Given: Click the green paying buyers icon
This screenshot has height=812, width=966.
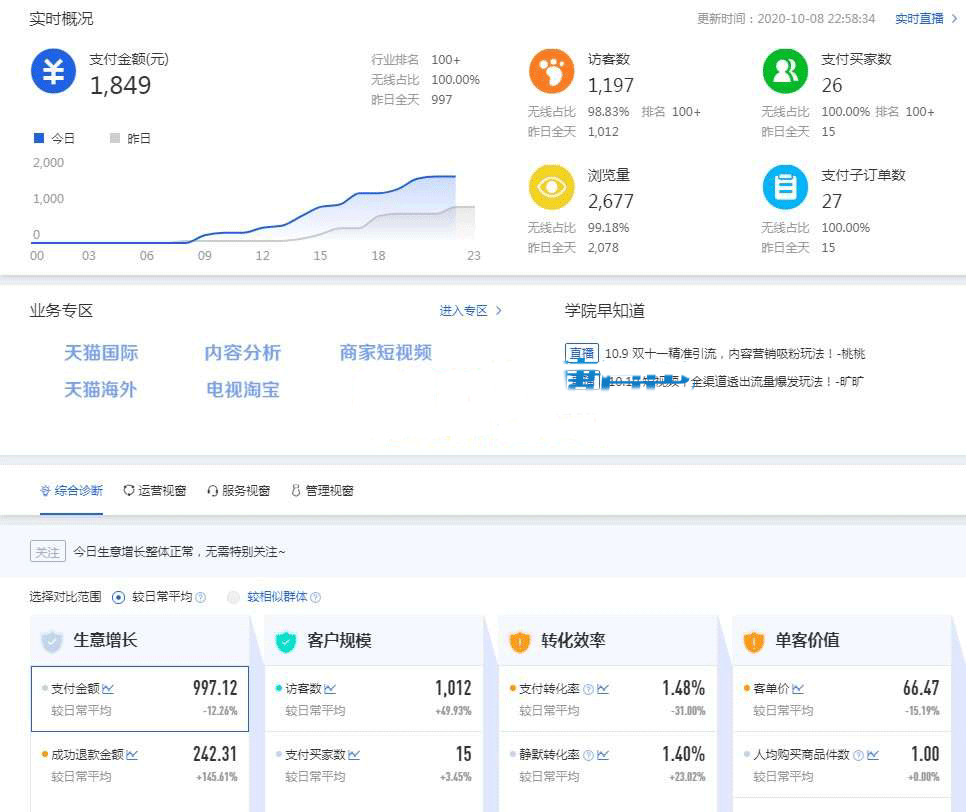Looking at the screenshot, I should coord(785,72).
